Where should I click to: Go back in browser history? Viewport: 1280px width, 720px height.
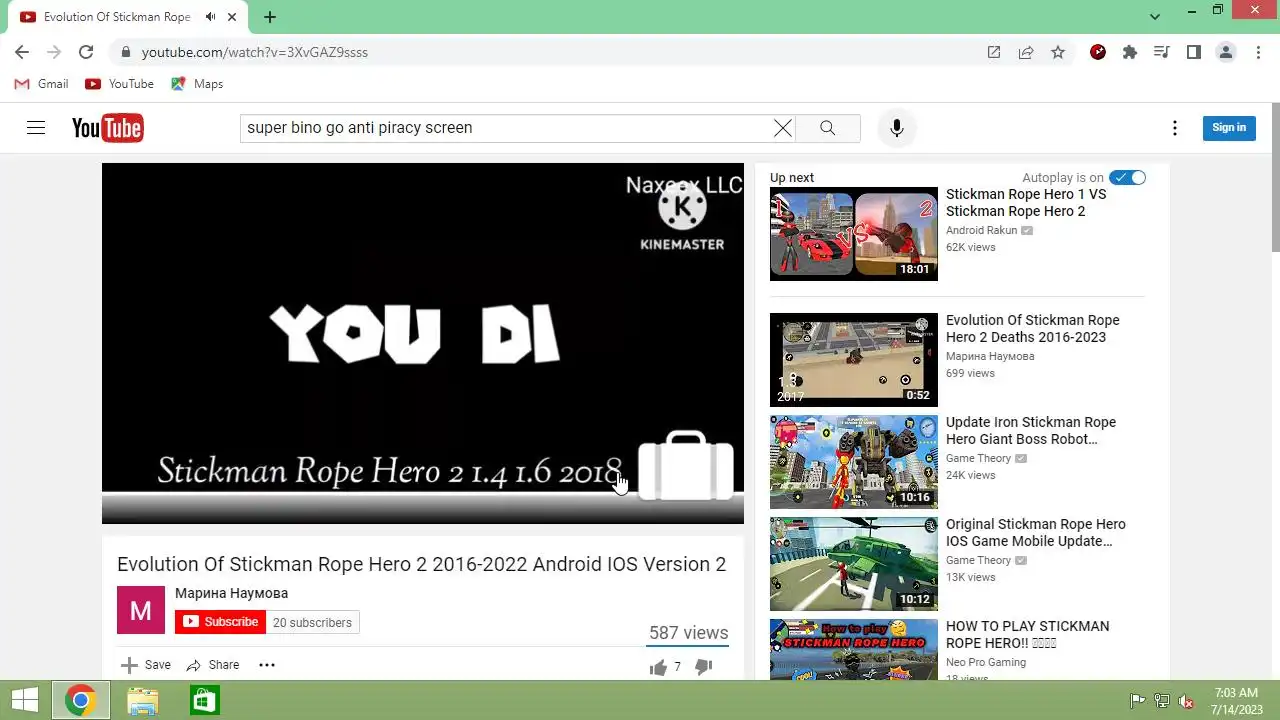tap(22, 52)
